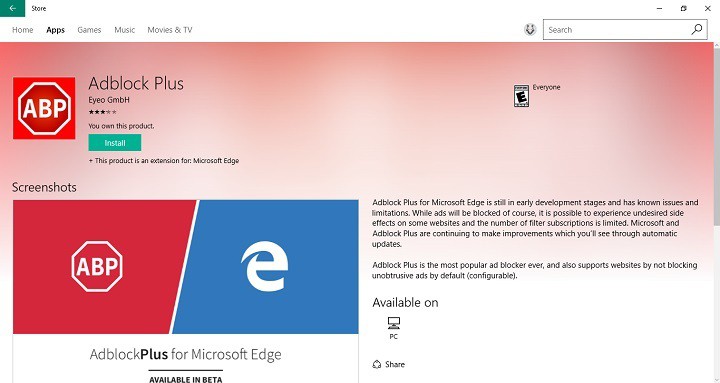
Task: Switch to the Music tab
Action: (124, 30)
